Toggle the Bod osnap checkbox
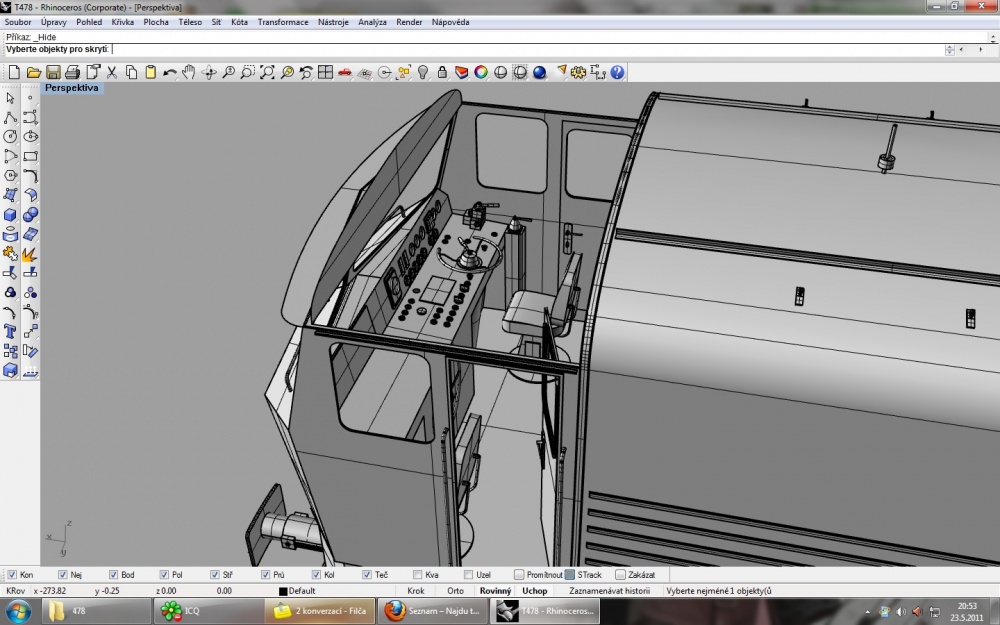The image size is (1000, 625). (x=114, y=575)
